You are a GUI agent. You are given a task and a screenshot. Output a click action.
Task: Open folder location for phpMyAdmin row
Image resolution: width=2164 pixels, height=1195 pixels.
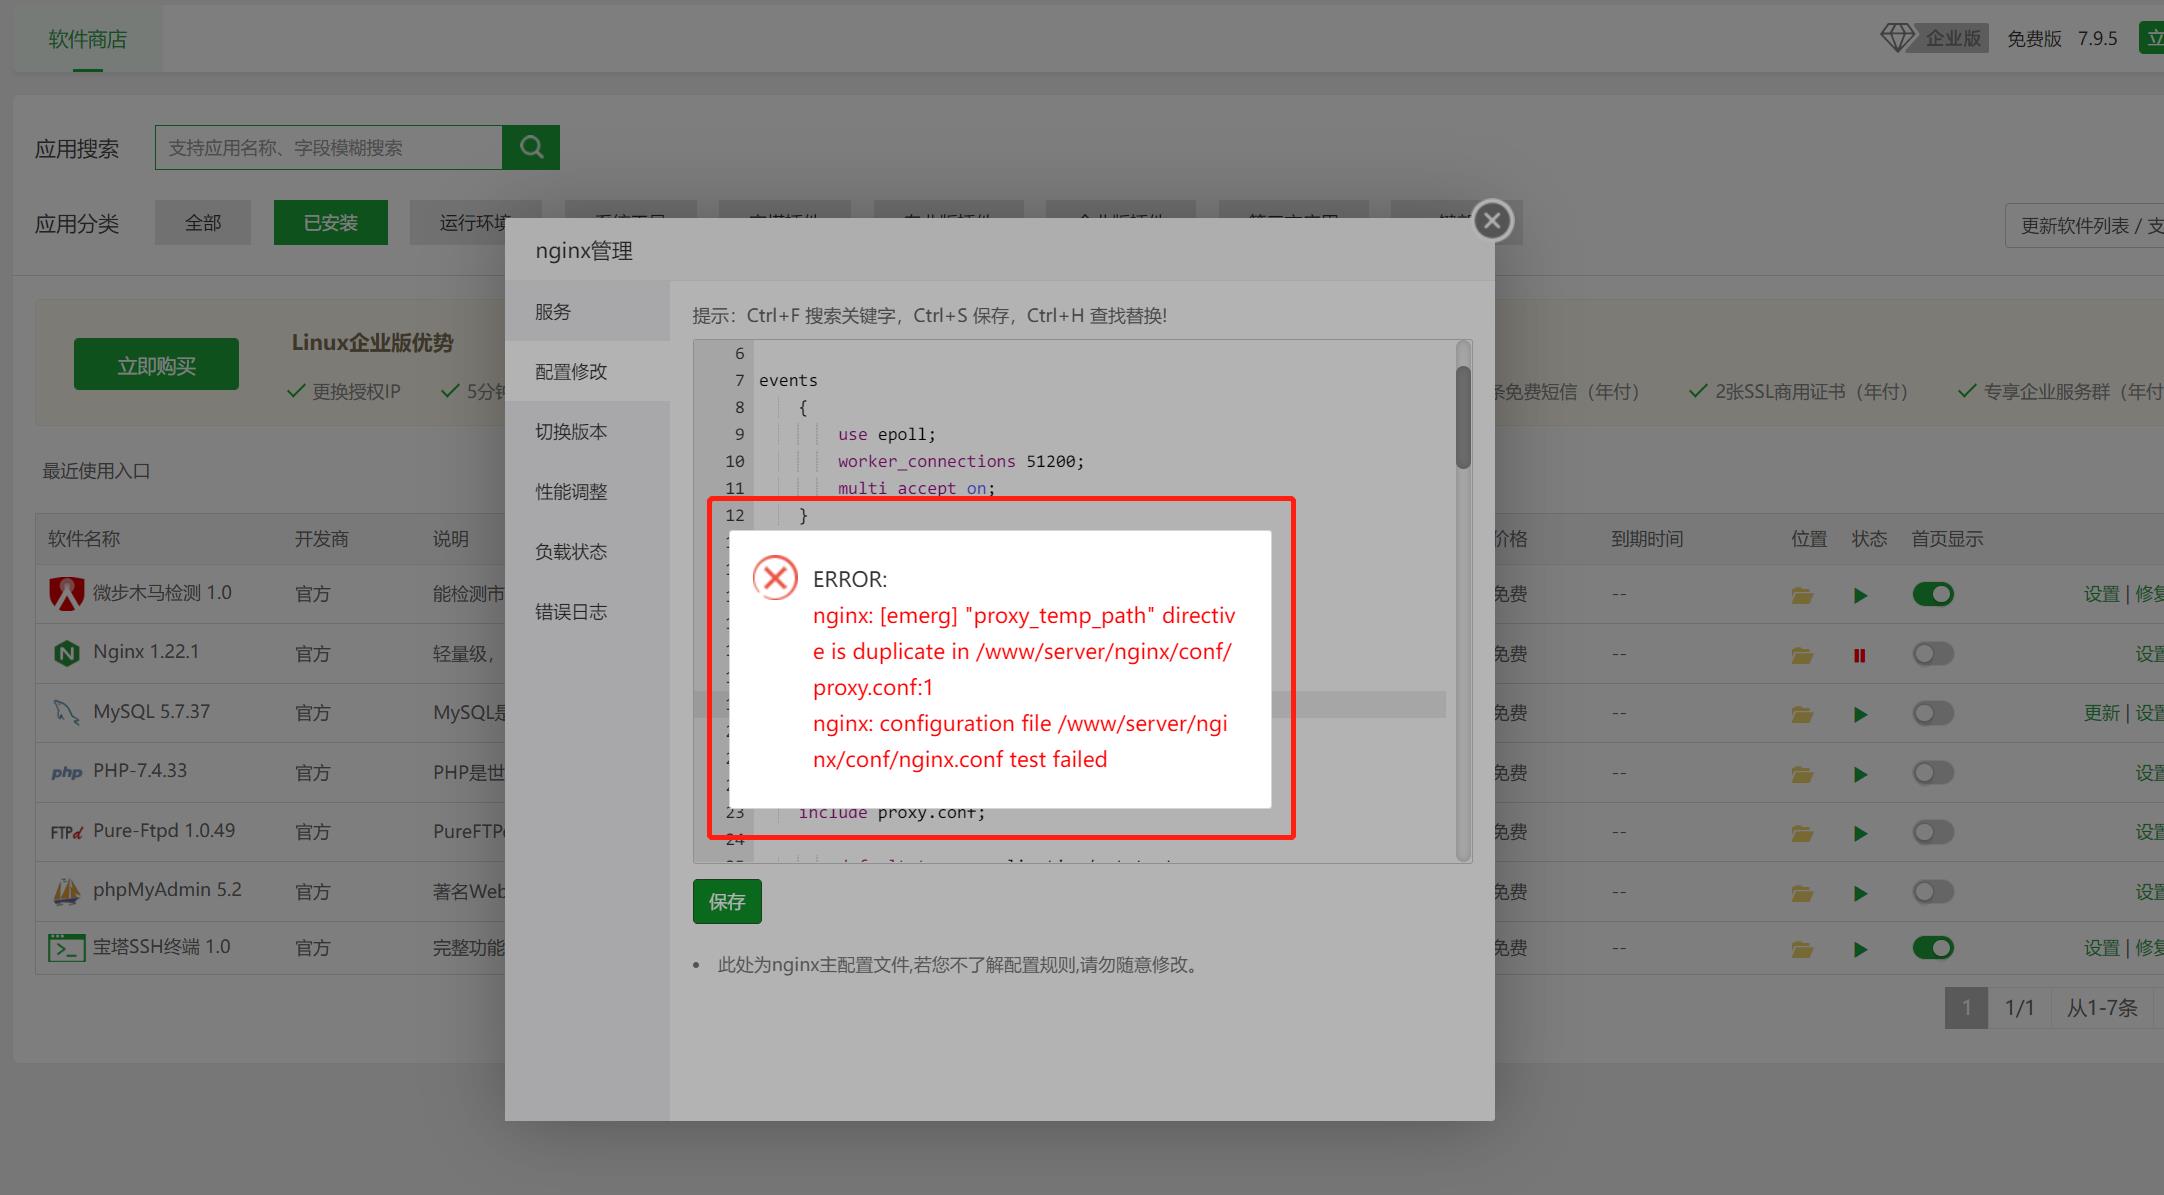coord(1802,893)
